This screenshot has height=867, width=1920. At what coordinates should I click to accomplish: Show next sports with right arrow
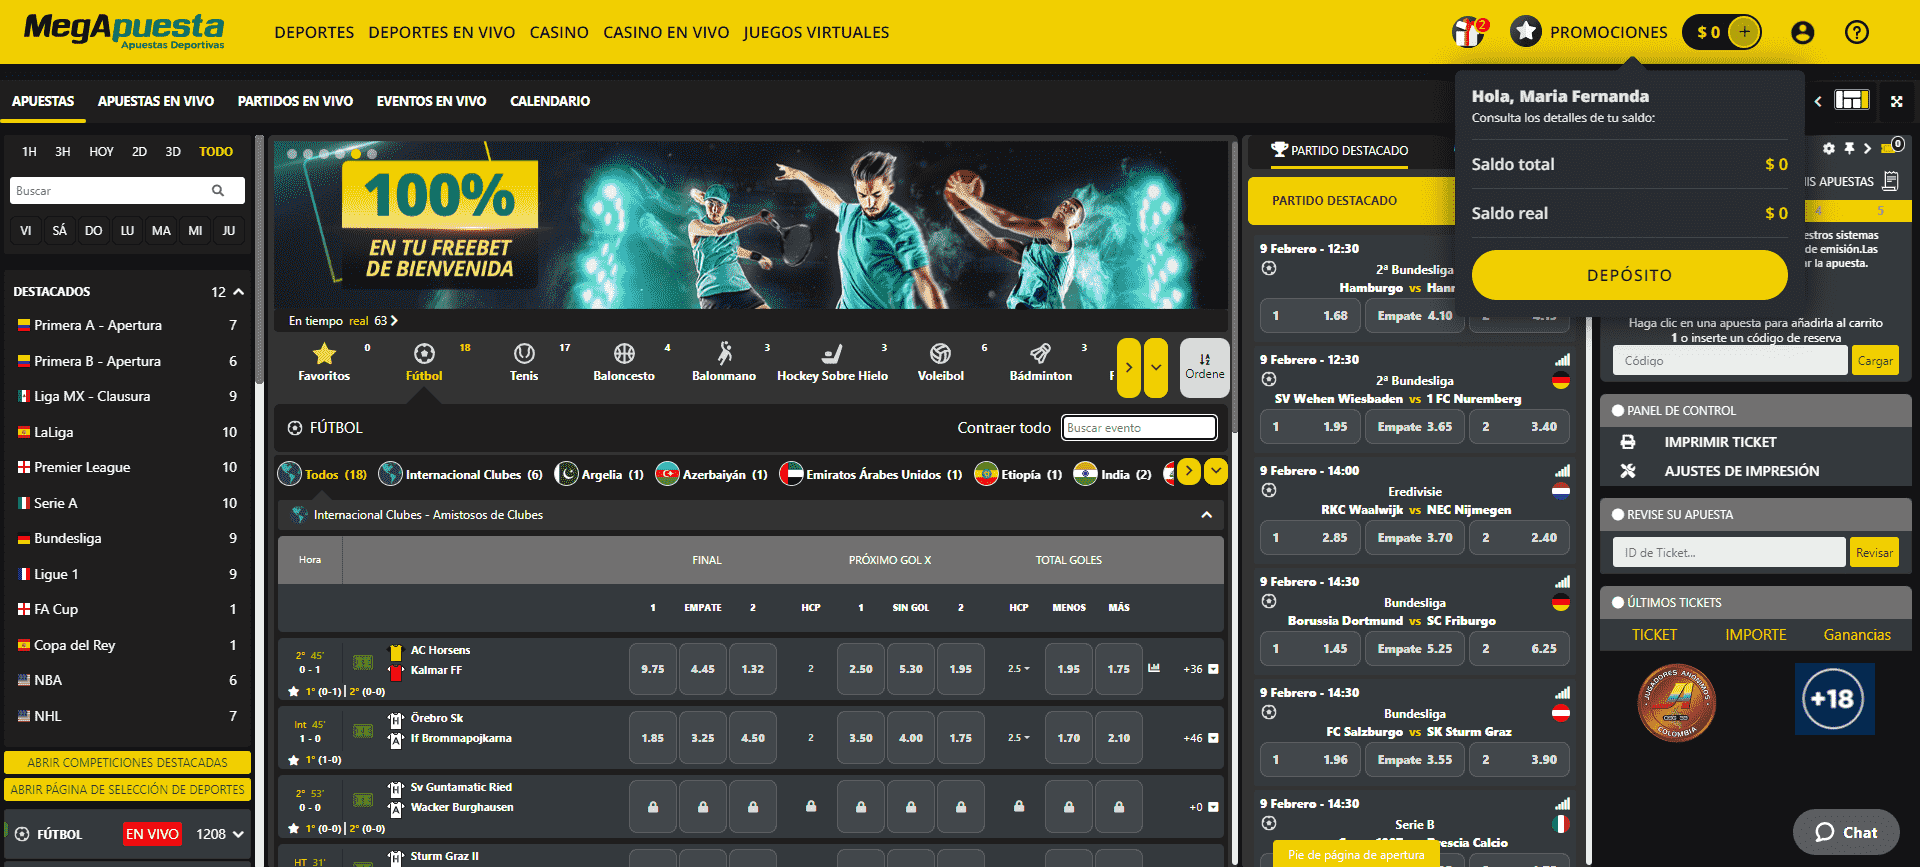(1129, 367)
